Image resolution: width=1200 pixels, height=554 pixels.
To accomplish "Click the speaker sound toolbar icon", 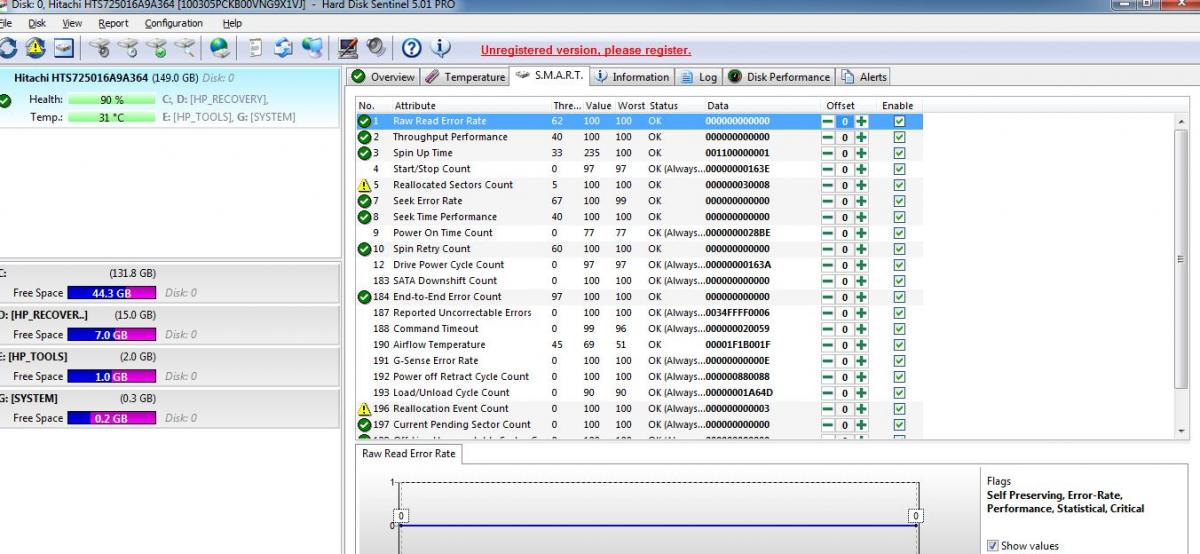I will [x=376, y=47].
